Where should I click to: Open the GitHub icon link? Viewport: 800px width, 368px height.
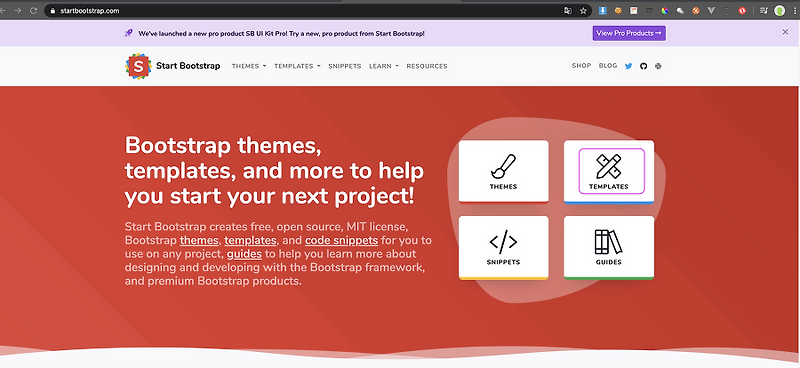(x=643, y=66)
